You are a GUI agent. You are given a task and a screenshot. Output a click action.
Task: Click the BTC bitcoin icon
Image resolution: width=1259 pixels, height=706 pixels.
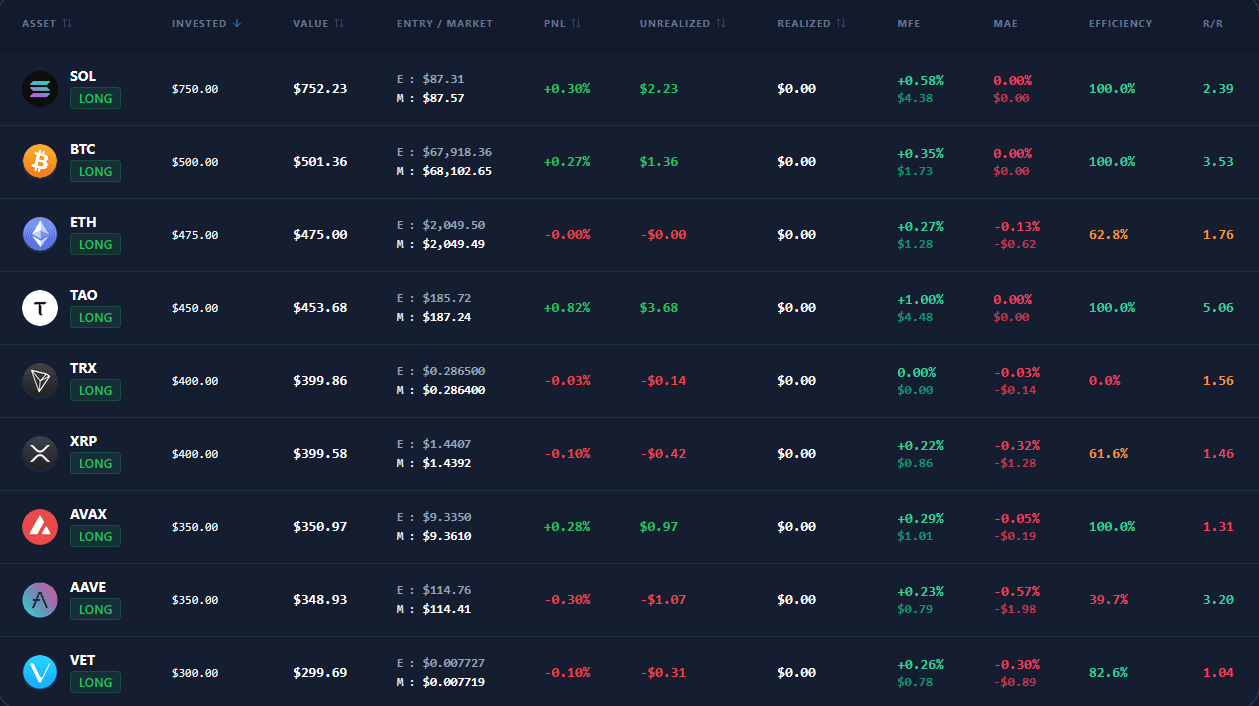40,162
